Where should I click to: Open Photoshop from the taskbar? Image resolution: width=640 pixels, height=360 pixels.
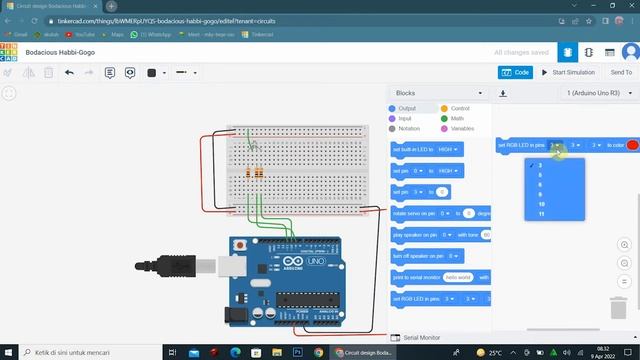(298, 352)
